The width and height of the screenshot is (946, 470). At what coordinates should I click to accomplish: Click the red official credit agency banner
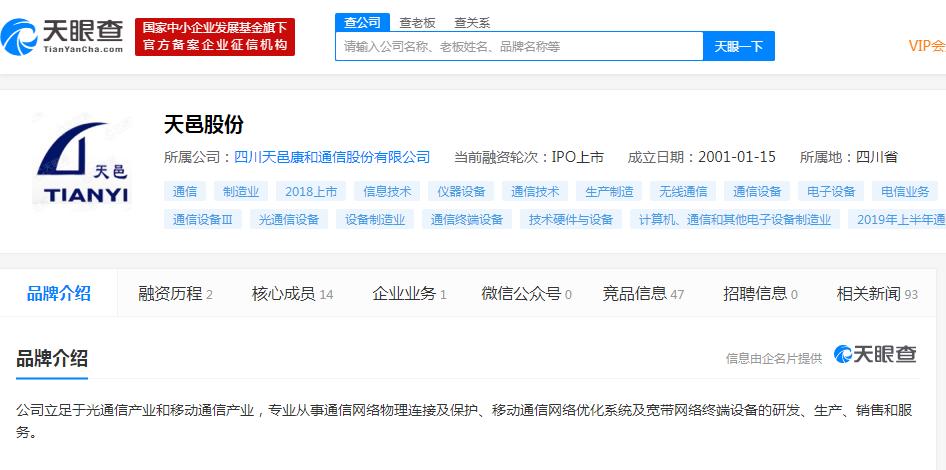(215, 36)
